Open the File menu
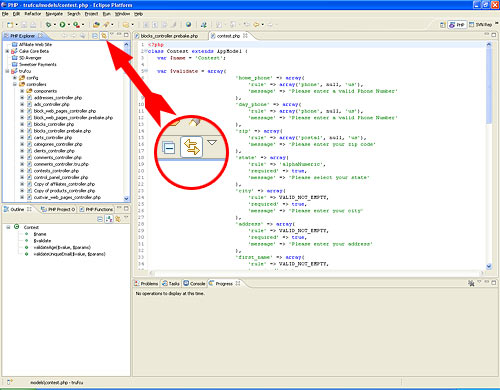 (x=5, y=14)
